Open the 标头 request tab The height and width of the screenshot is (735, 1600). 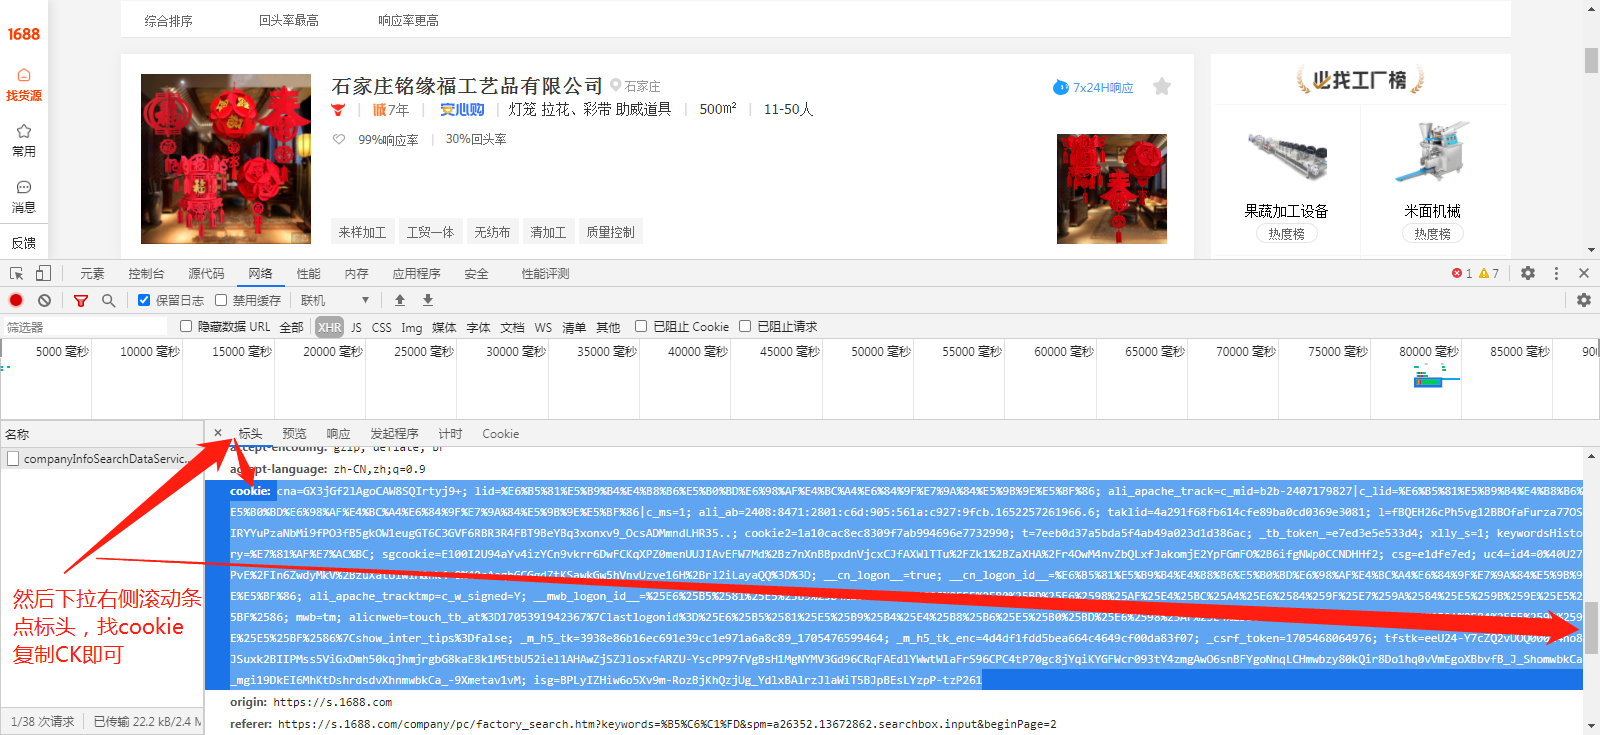[250, 434]
